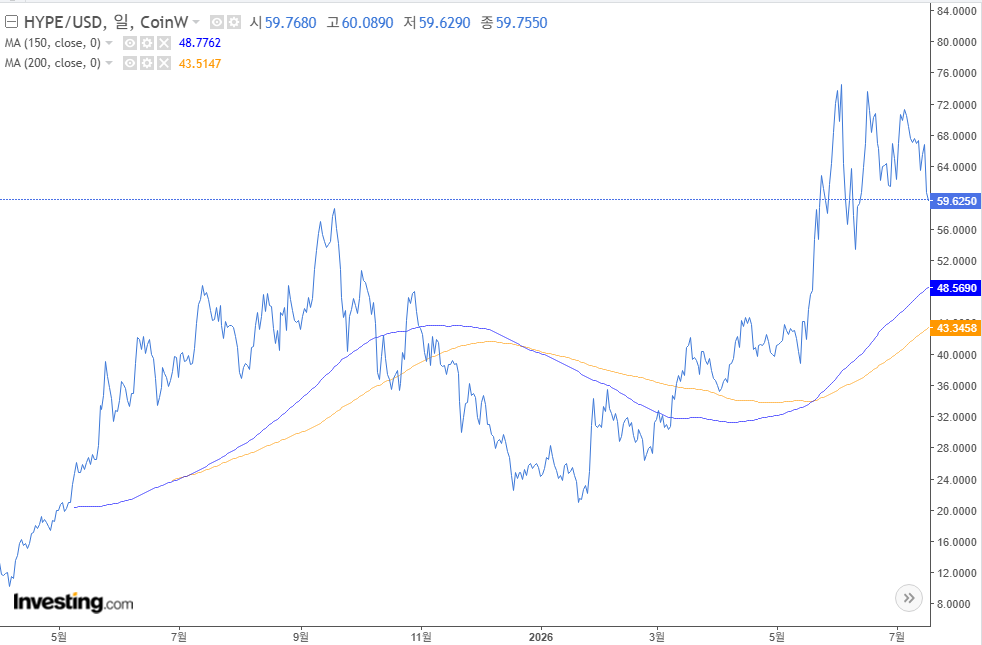Click the 68.0000 price axis tick
The width and height of the screenshot is (982, 645).
[x=956, y=136]
